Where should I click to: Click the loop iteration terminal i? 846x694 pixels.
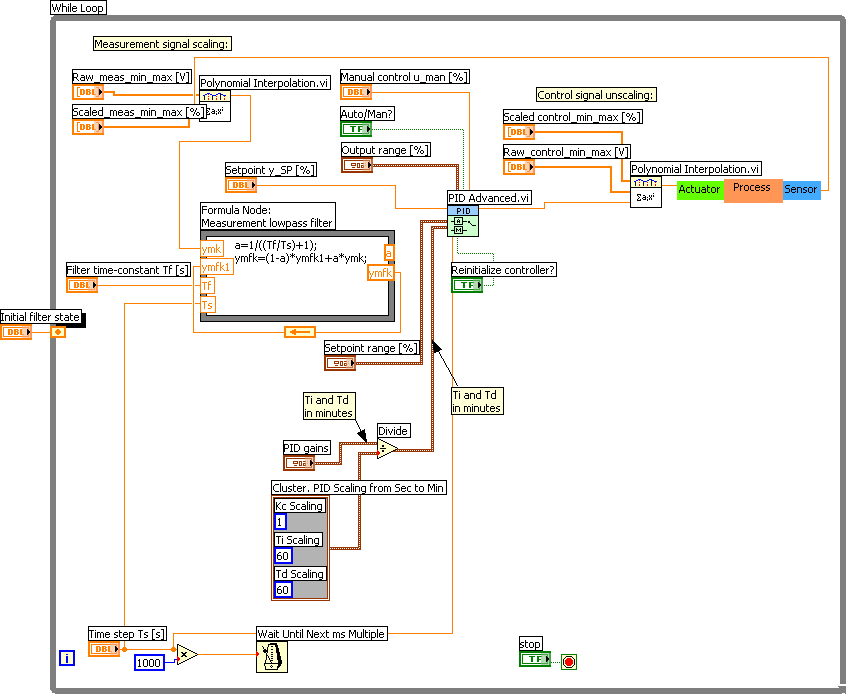(x=67, y=657)
